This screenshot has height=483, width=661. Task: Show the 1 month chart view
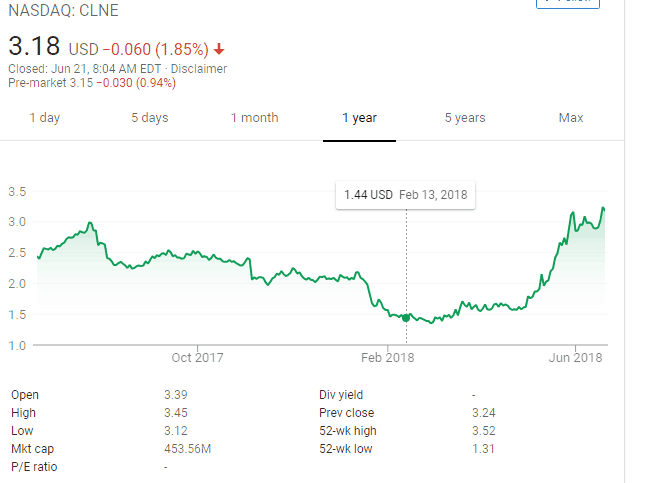(254, 118)
